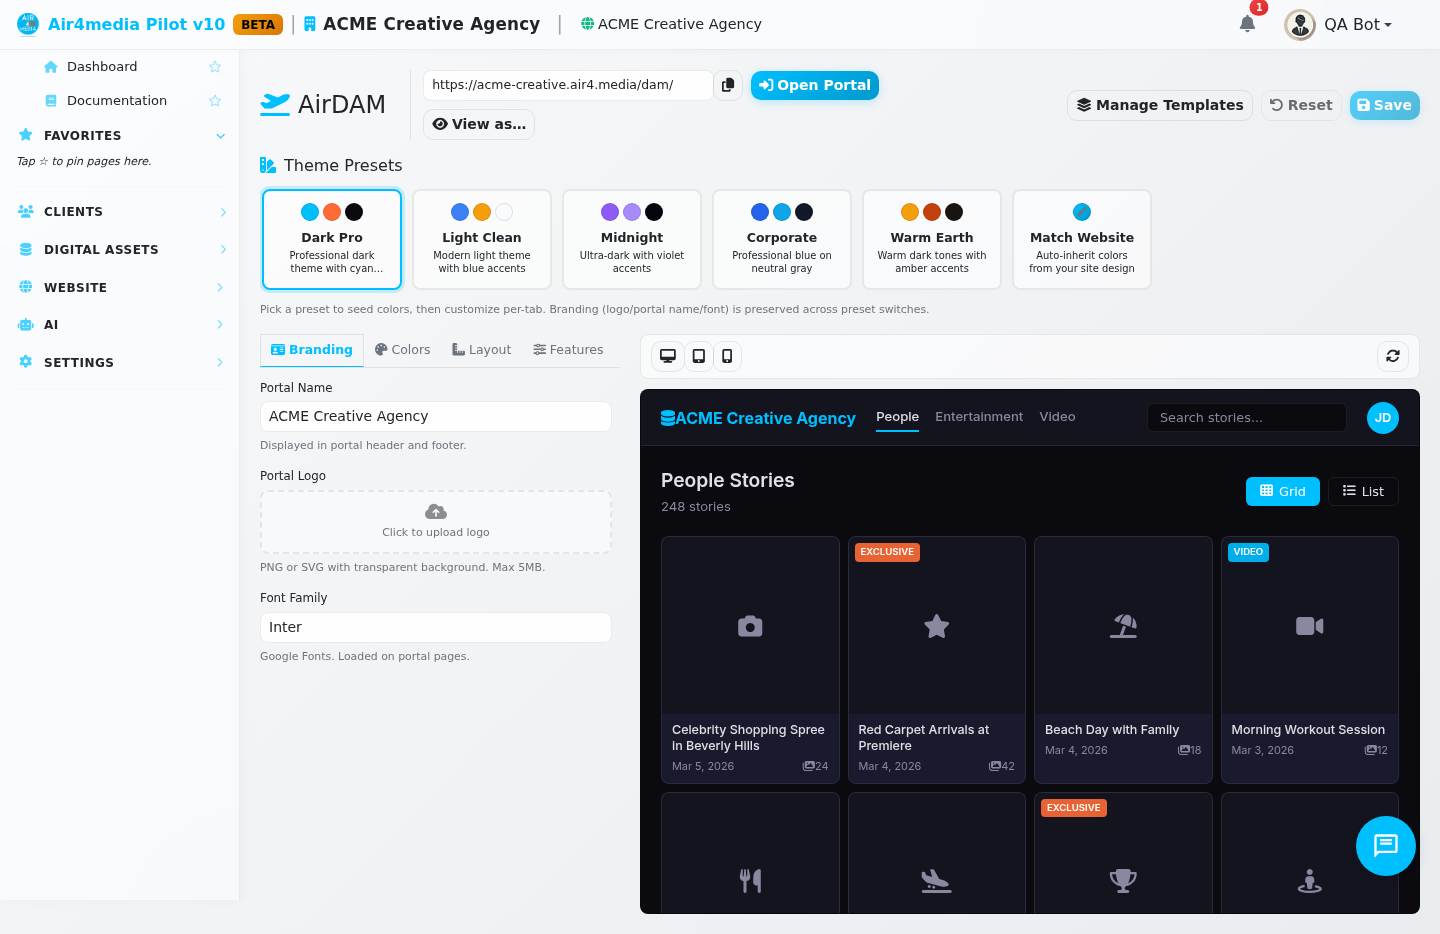Click the Portal Name input field
The height and width of the screenshot is (934, 1440).
(436, 416)
